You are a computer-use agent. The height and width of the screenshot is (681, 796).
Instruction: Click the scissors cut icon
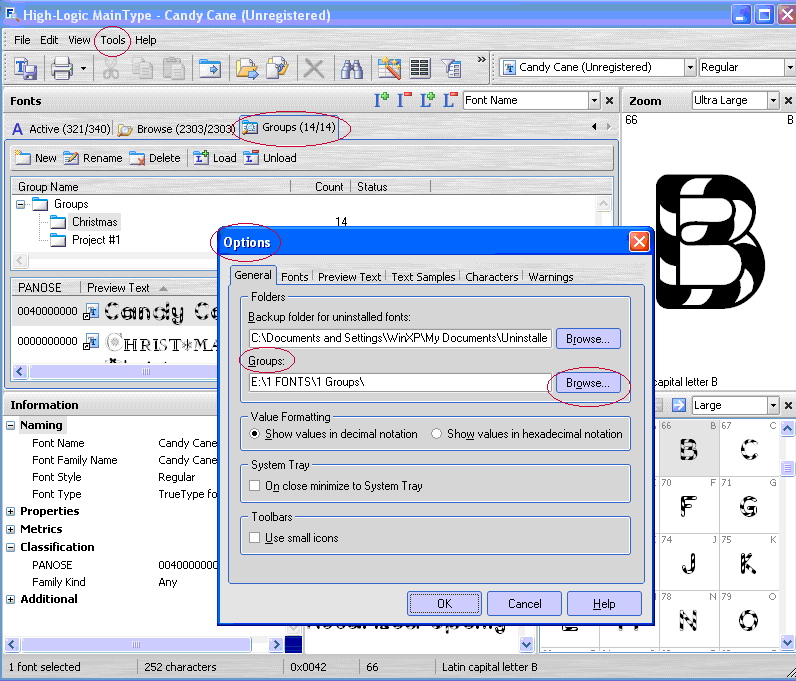point(110,68)
